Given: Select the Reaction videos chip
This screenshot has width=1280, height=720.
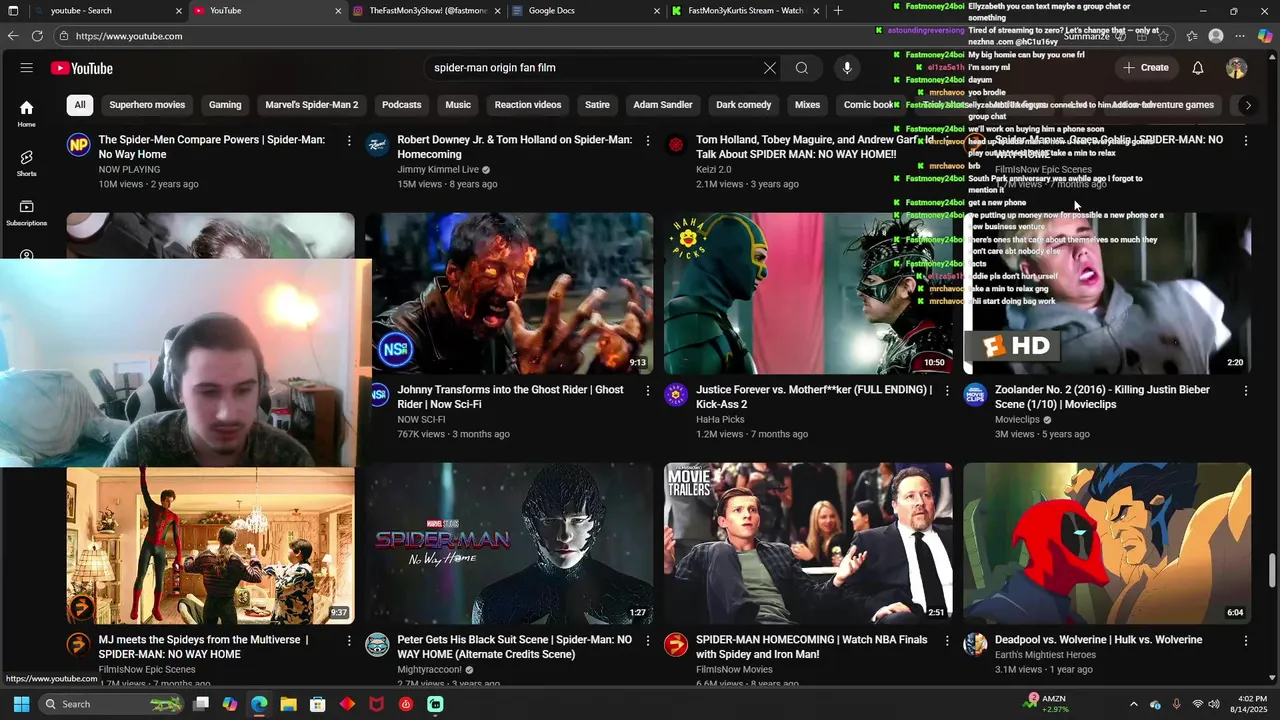Looking at the screenshot, I should tap(528, 105).
